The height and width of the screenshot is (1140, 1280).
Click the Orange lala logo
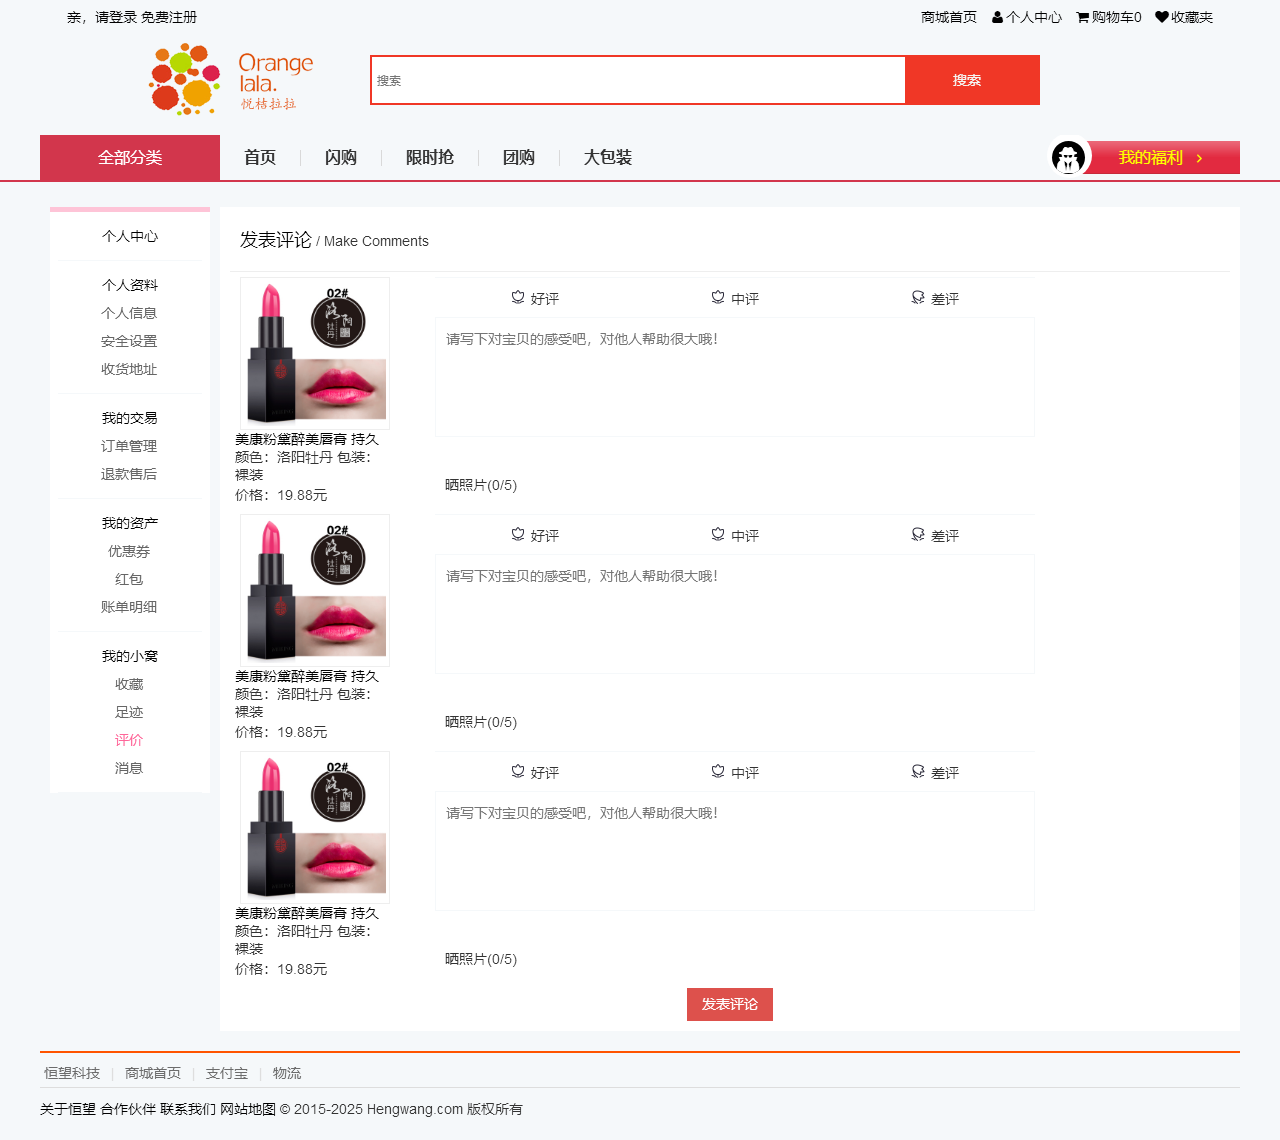[231, 79]
